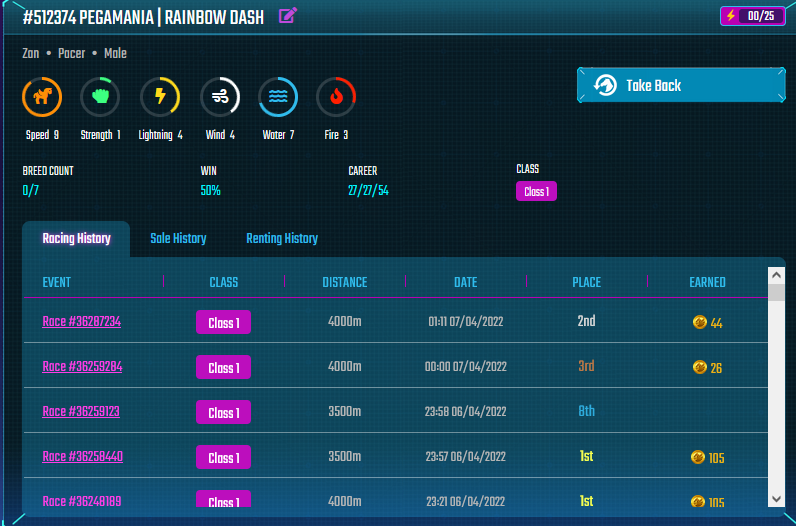Screen dimensions: 796x526
Task: Click the Lightning bolt stat icon
Action: 160,96
